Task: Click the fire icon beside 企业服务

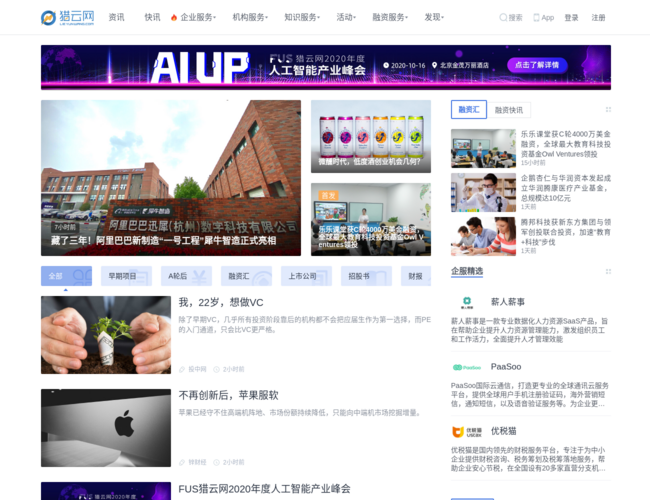Action: point(174,17)
